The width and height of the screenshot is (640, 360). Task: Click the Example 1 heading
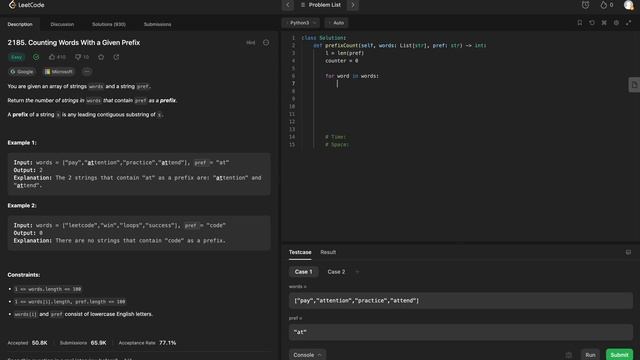pyautogui.click(x=22, y=143)
